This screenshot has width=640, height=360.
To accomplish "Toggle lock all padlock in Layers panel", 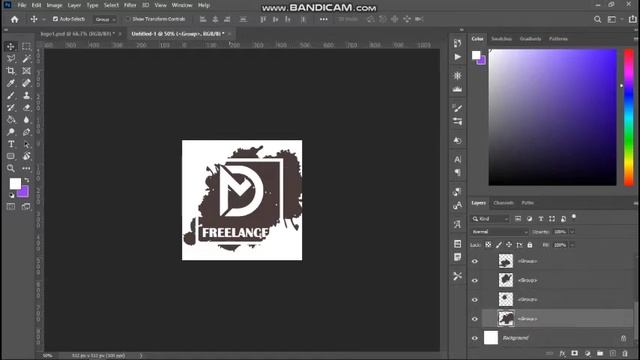I will click(530, 245).
